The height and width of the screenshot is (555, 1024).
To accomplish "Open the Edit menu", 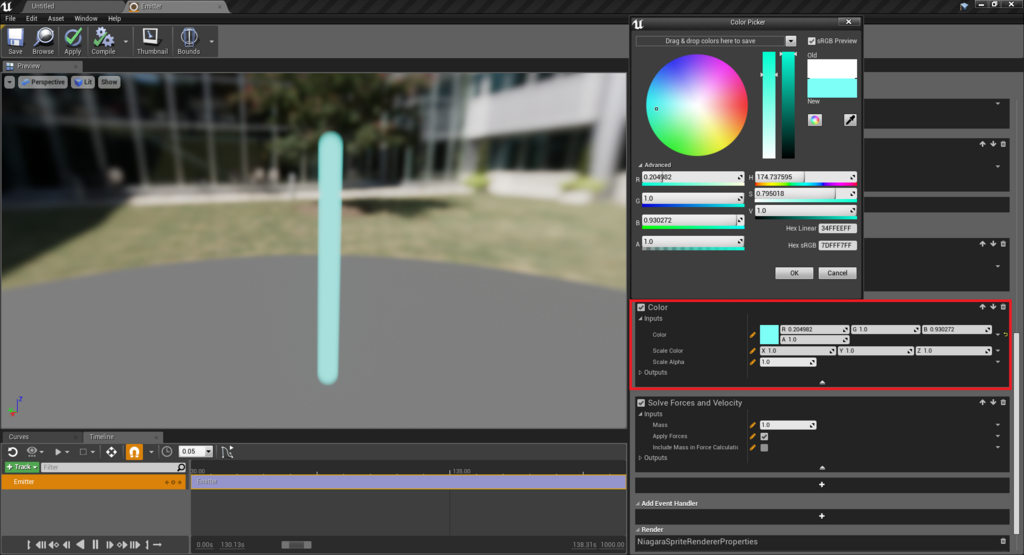I will point(31,18).
